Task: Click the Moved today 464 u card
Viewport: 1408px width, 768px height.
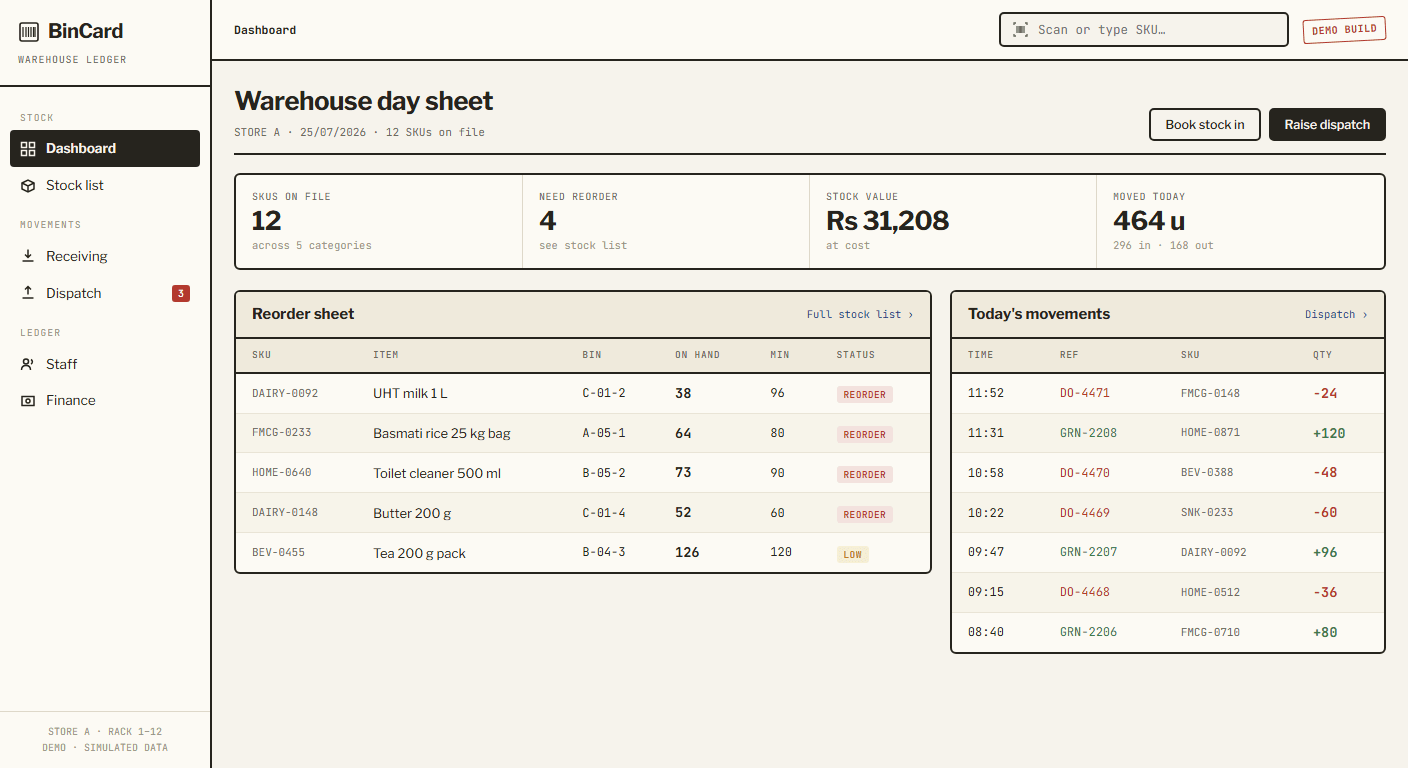Action: 1240,222
